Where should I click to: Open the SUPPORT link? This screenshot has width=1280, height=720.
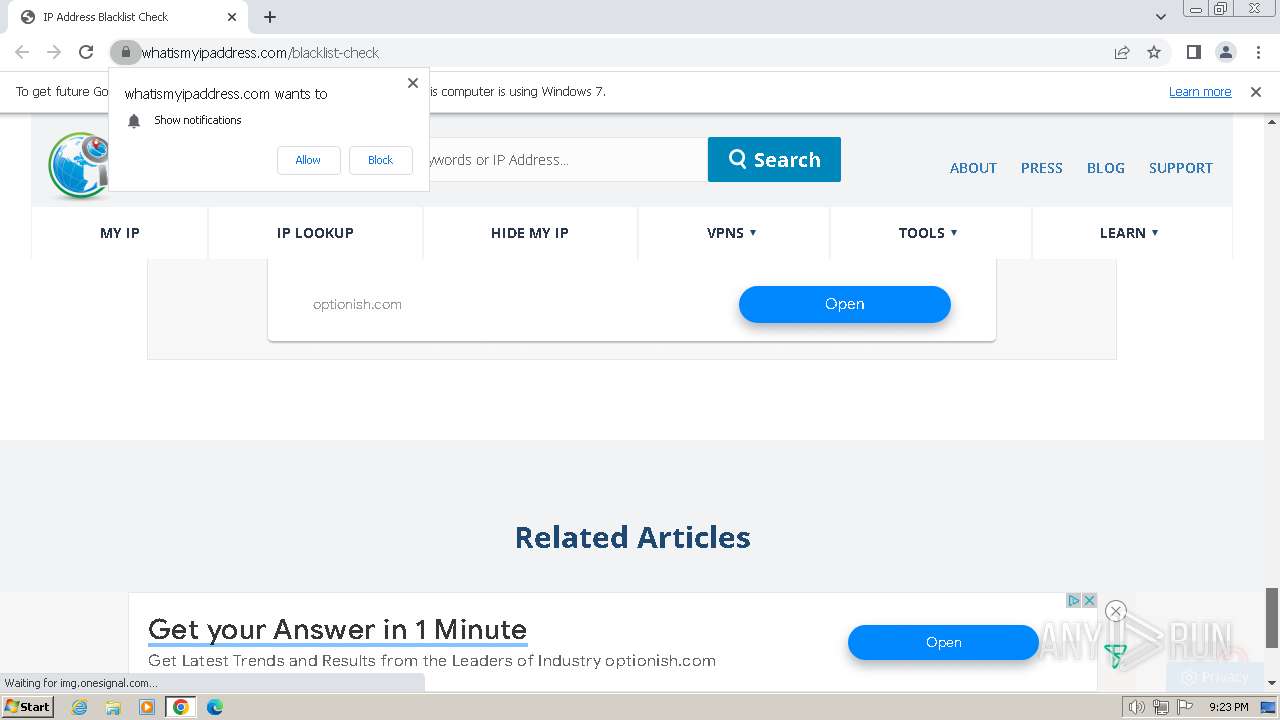1180,168
